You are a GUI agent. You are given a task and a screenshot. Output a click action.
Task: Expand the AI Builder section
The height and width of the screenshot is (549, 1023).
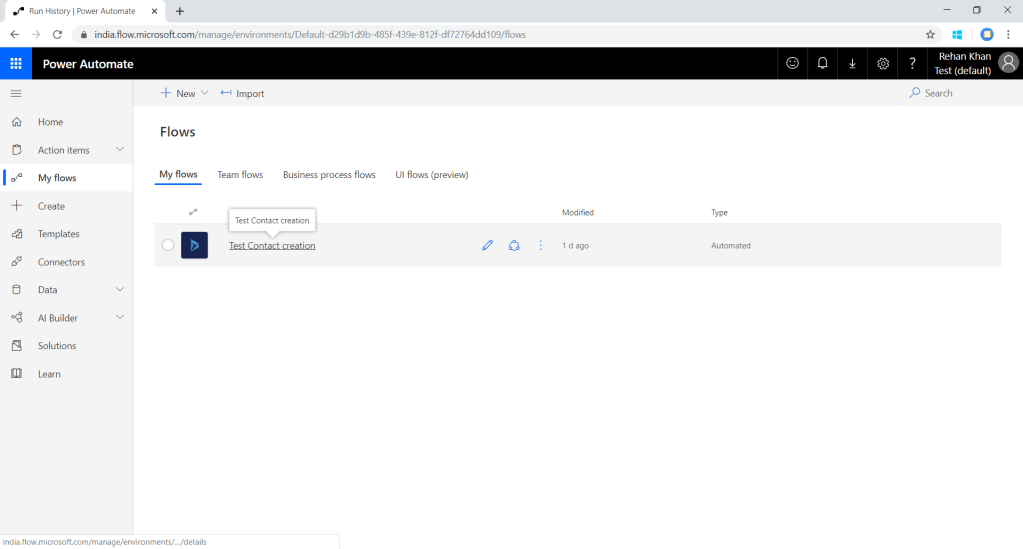(120, 318)
